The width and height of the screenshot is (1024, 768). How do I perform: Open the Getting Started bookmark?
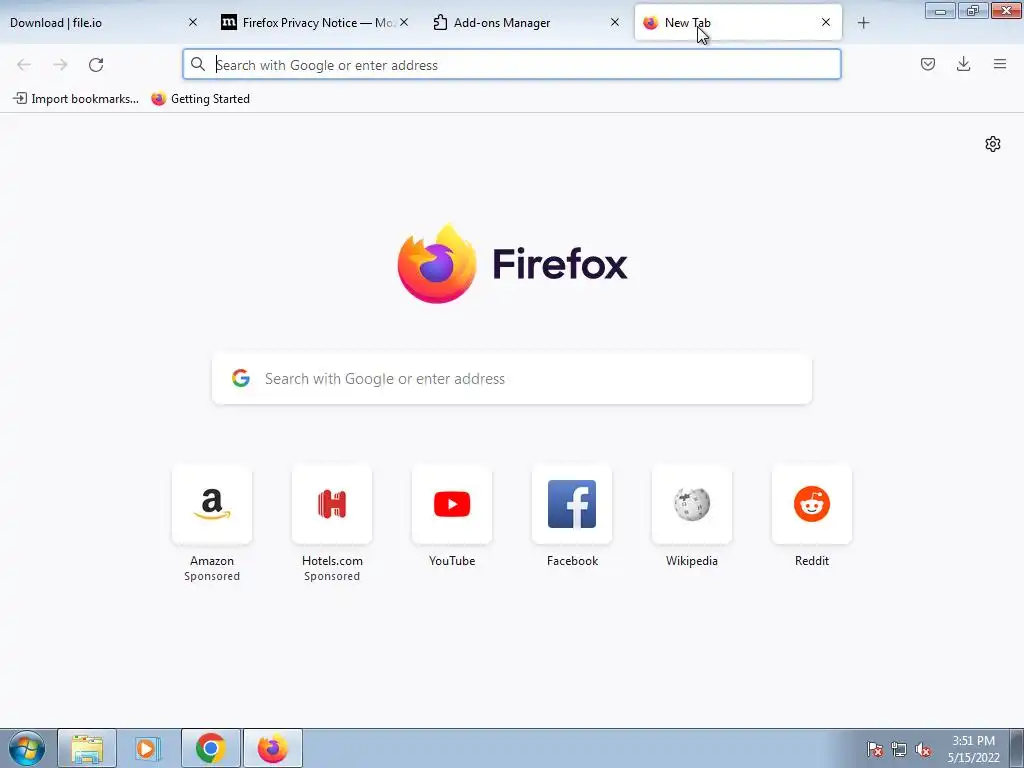pos(200,99)
